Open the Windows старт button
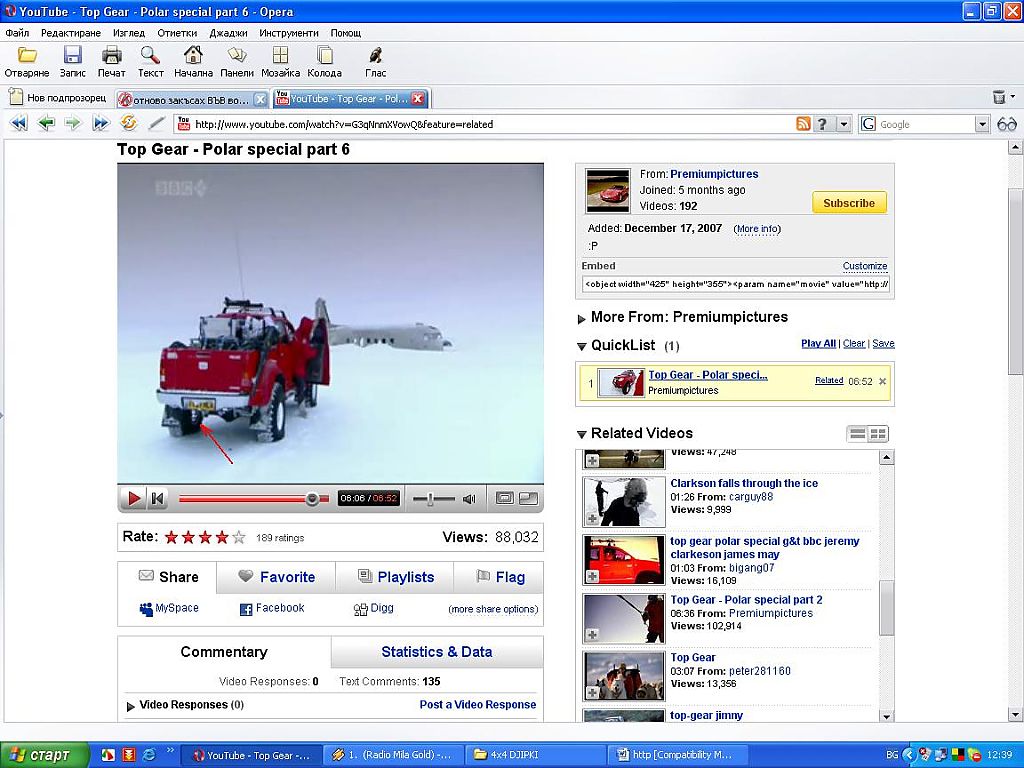The image size is (1024, 768). tap(44, 755)
